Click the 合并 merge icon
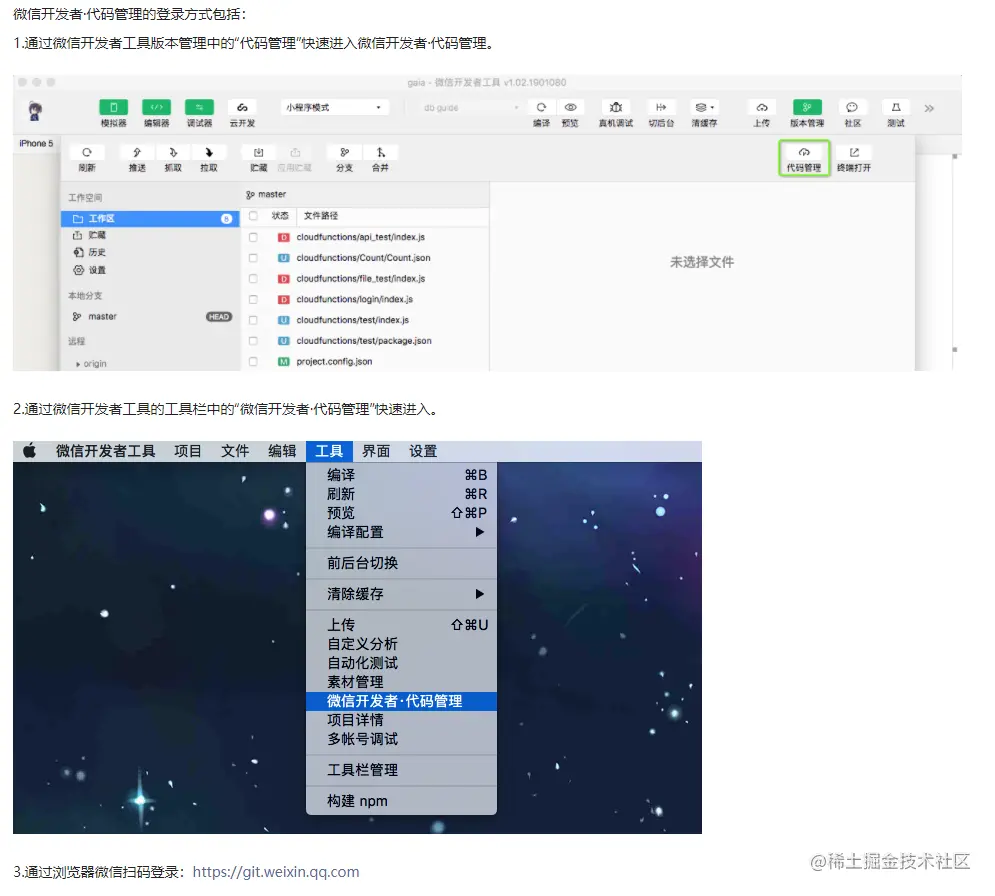The width and height of the screenshot is (995, 896). (x=381, y=152)
